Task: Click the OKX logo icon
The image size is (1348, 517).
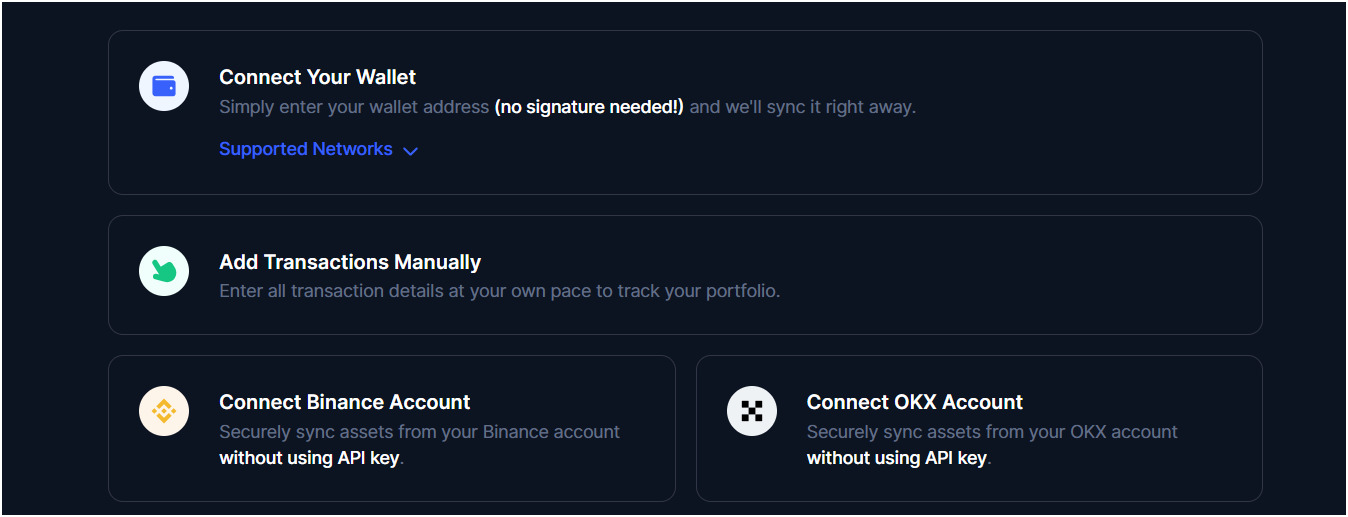Action: [x=752, y=411]
